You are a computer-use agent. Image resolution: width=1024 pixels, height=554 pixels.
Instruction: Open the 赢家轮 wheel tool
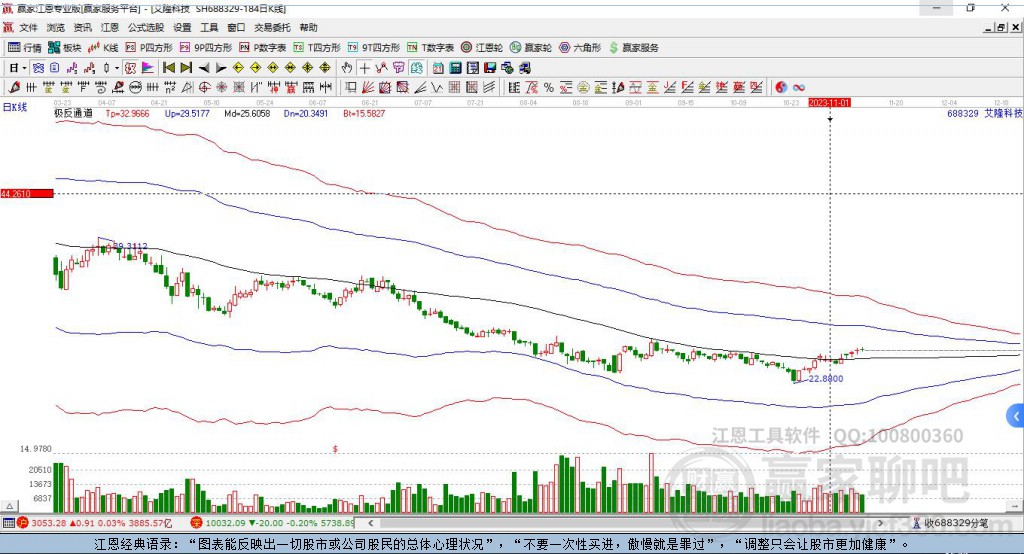click(531, 48)
